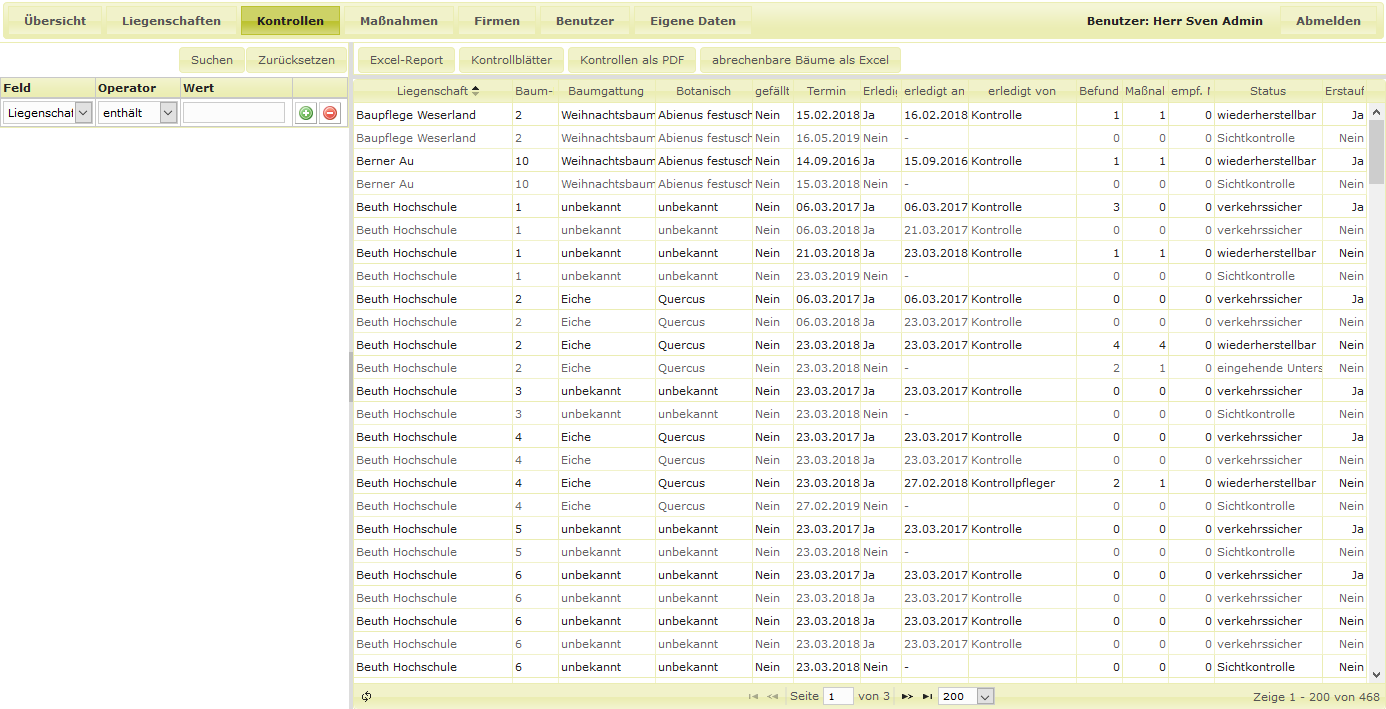Screen dimensions: 1386x709
Task: Click the date 27.02.2019 cell
Action: [x=827, y=506]
